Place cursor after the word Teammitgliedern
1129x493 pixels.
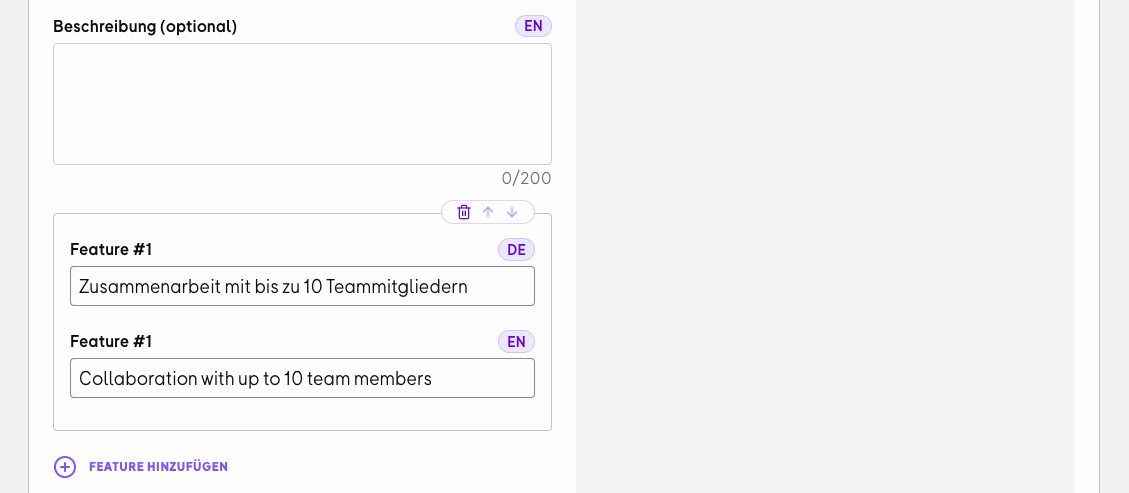click(x=469, y=286)
